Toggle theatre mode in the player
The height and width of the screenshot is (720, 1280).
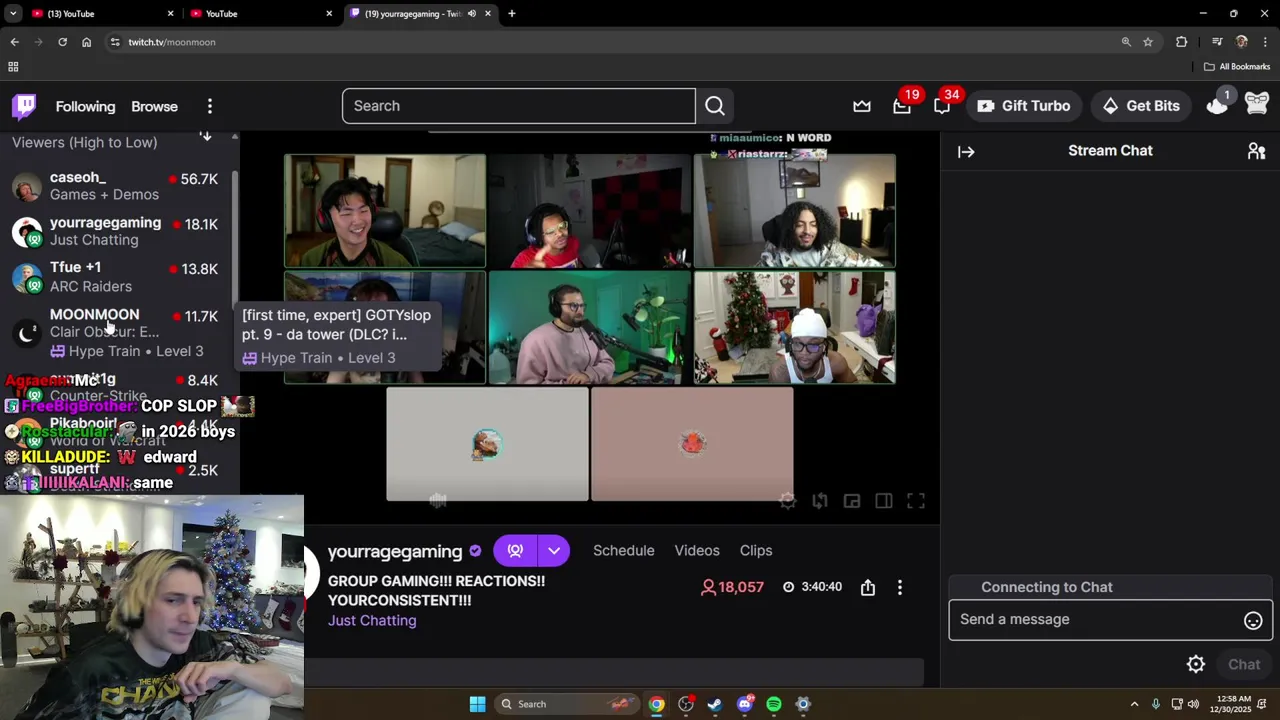tap(884, 501)
